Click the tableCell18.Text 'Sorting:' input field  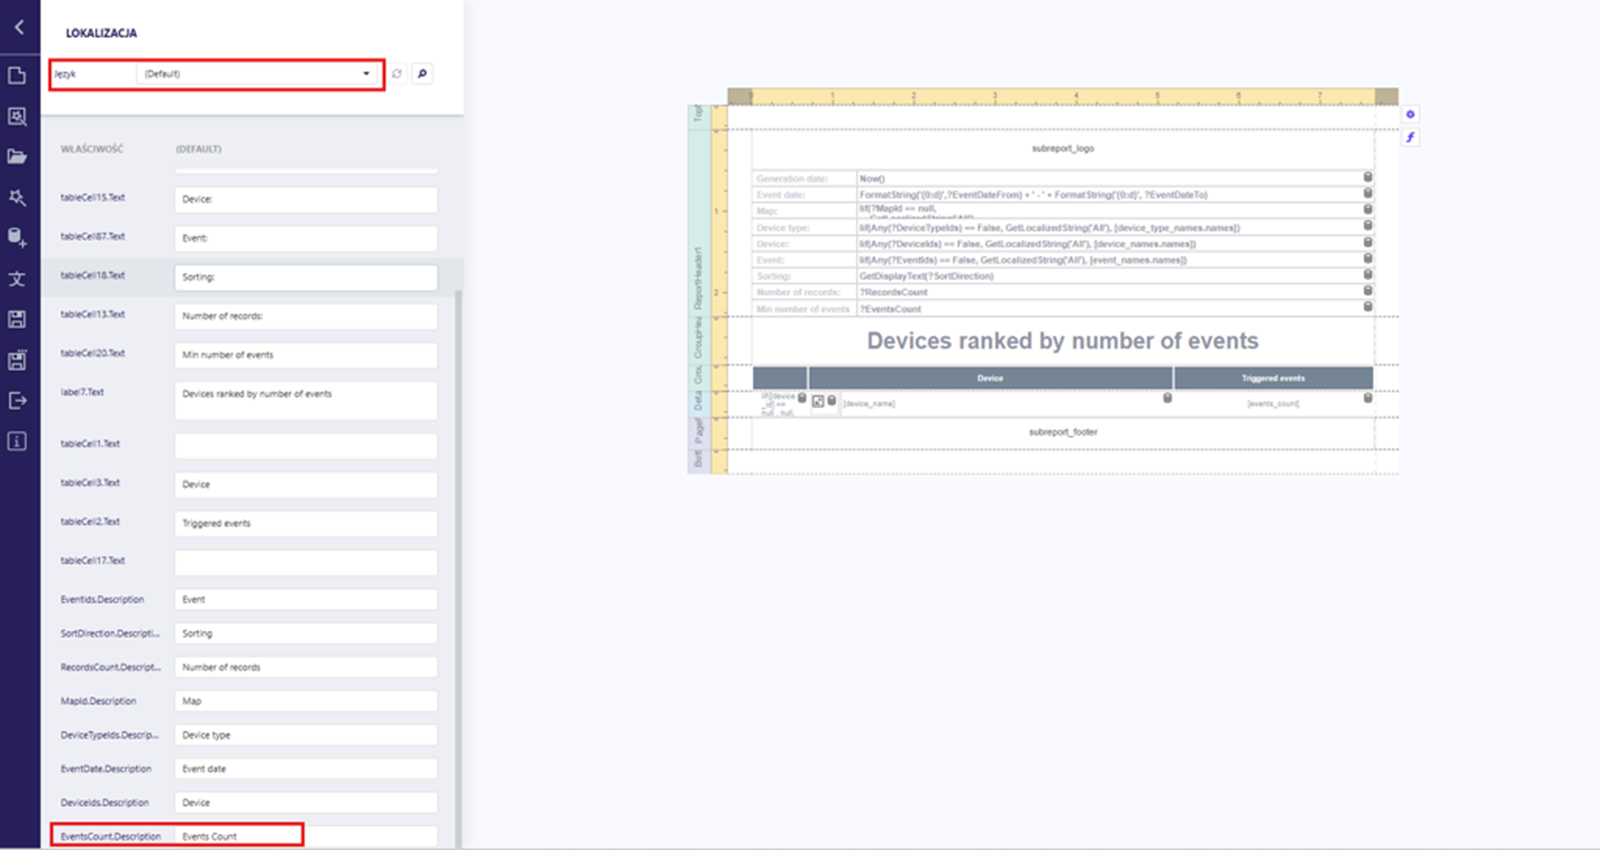tap(305, 277)
